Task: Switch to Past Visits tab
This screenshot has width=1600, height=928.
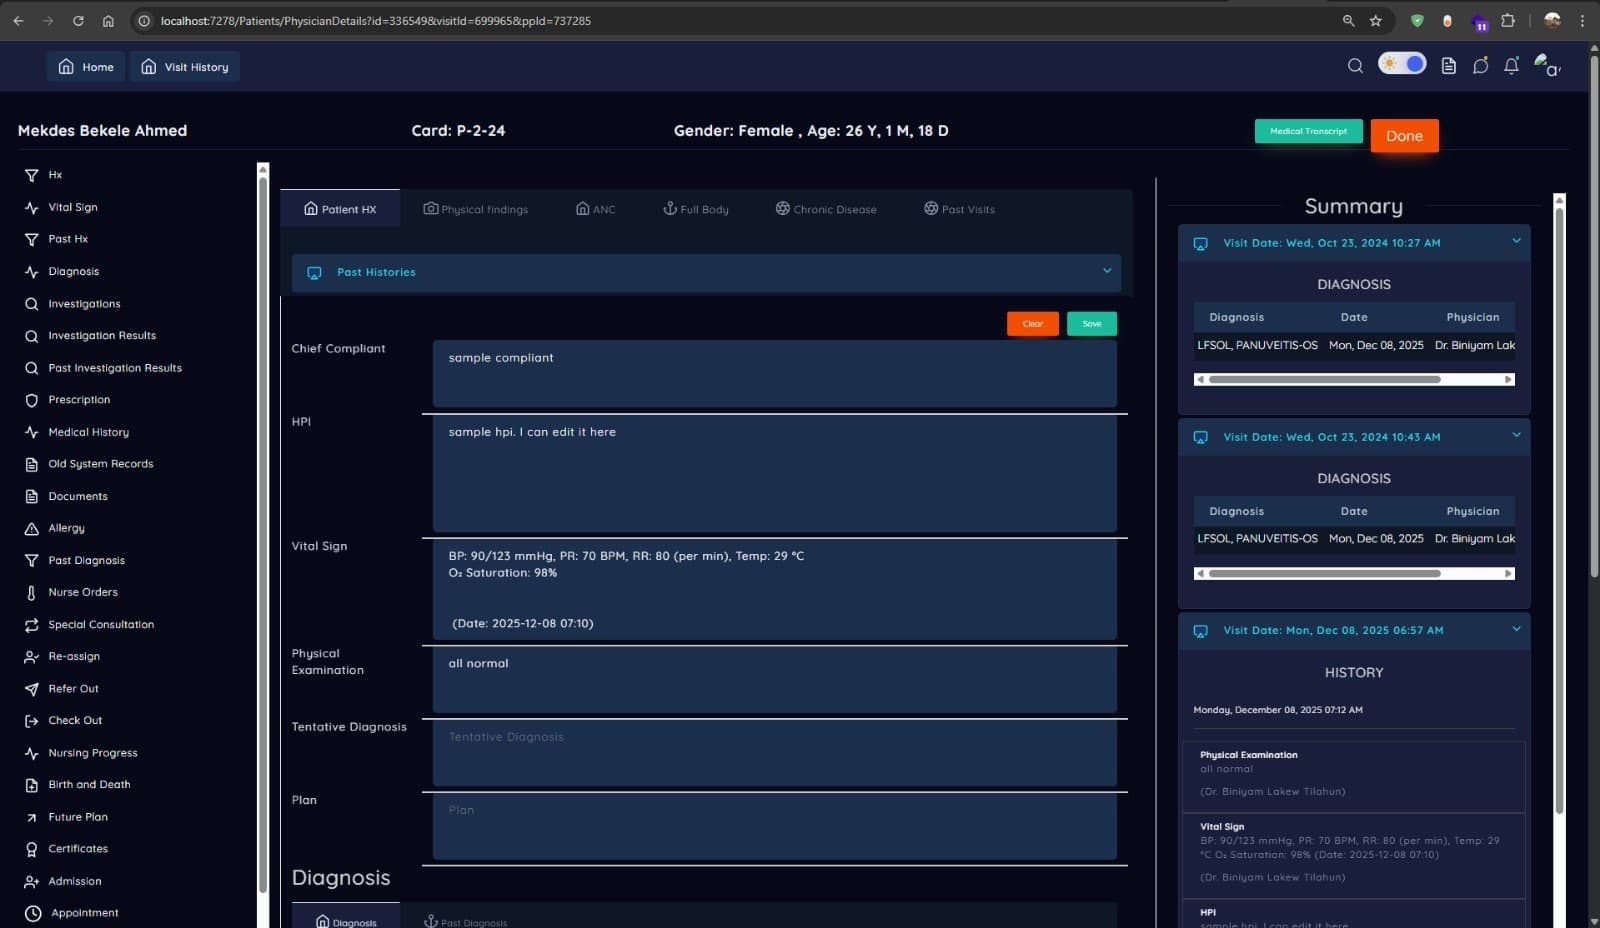Action: (960, 209)
